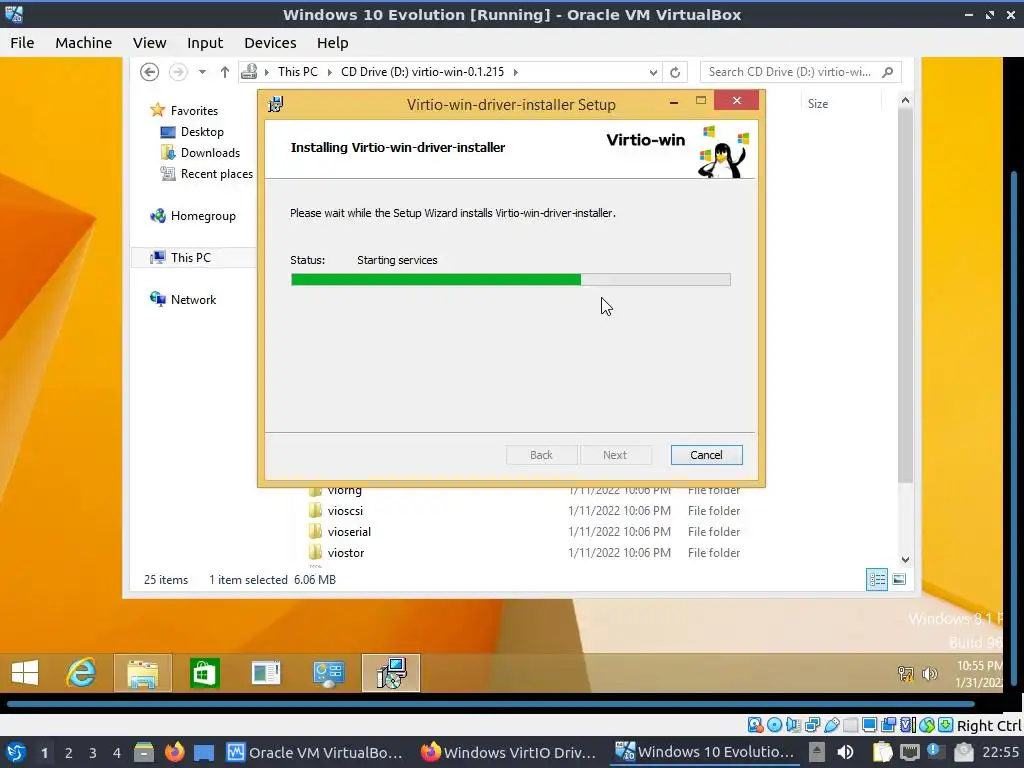Open Windows Store from guest taskbar
Viewport: 1024px width, 768px height.
point(204,673)
